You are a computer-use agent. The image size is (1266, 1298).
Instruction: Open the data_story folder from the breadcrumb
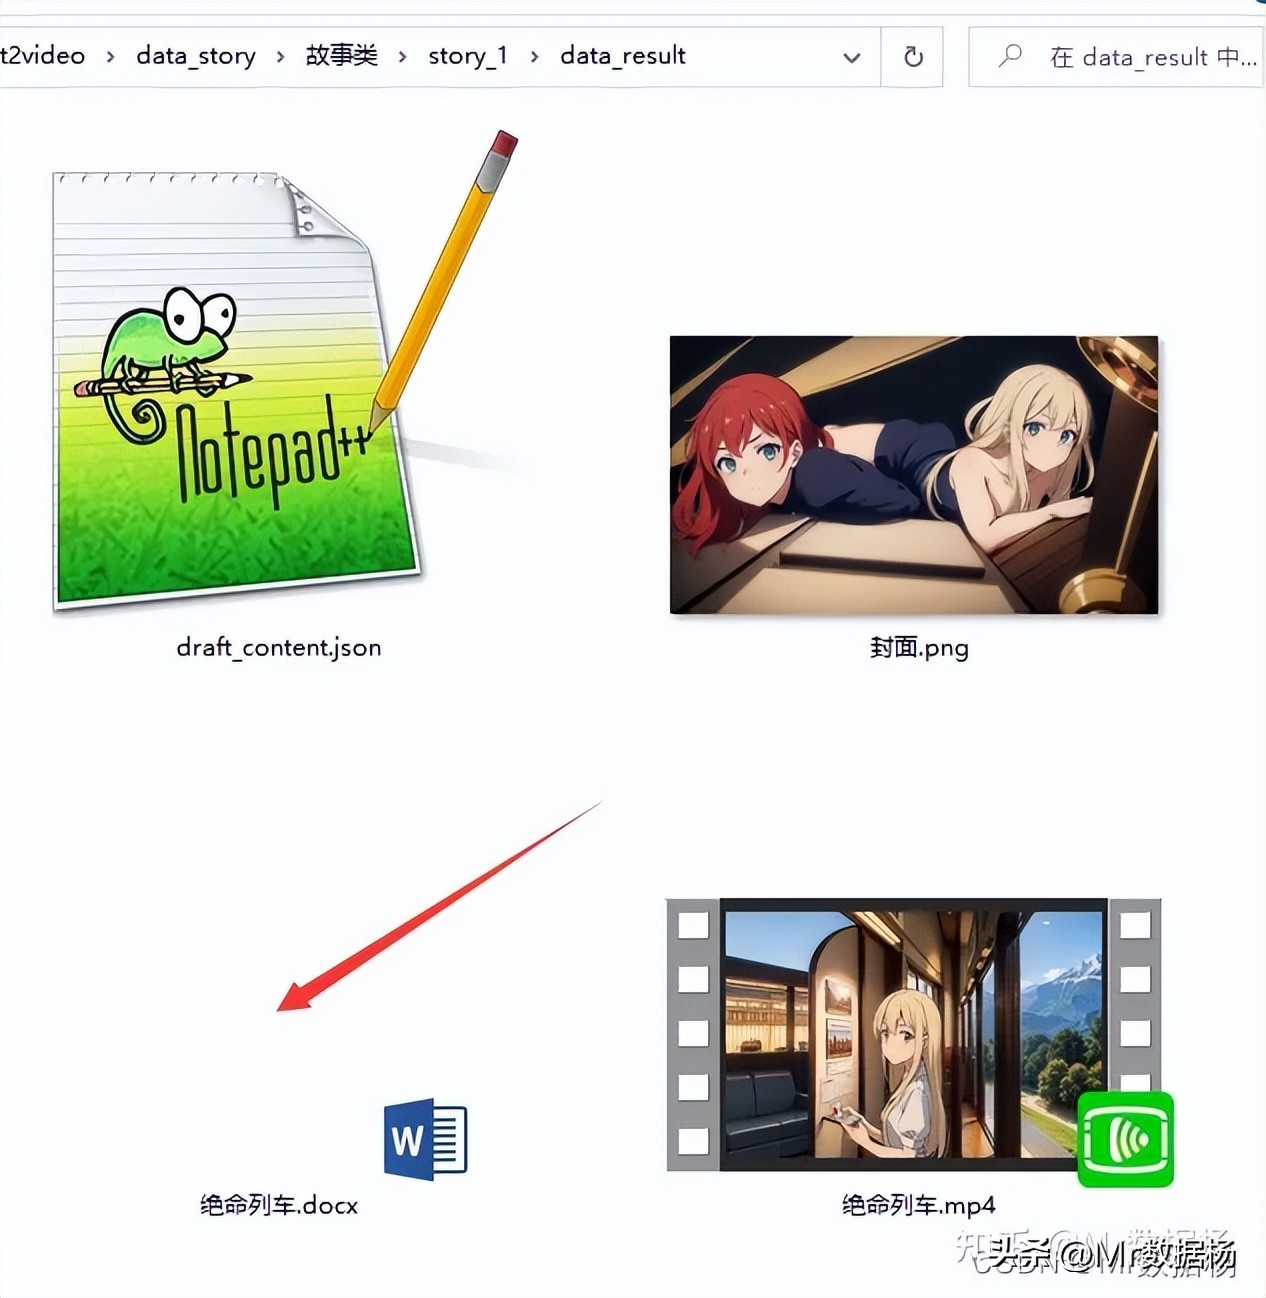point(195,56)
